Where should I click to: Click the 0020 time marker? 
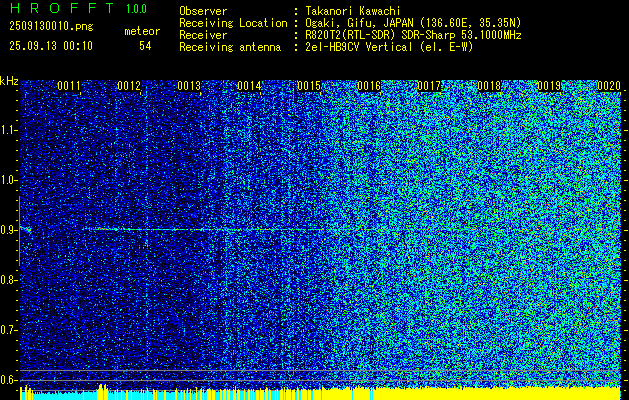pyautogui.click(x=609, y=86)
